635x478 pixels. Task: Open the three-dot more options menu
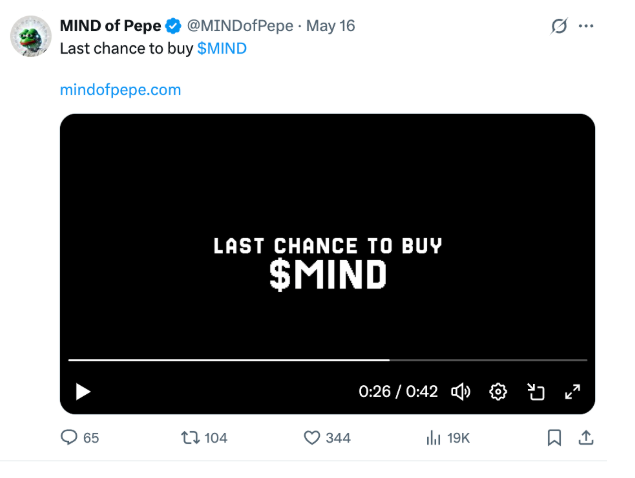pyautogui.click(x=586, y=26)
